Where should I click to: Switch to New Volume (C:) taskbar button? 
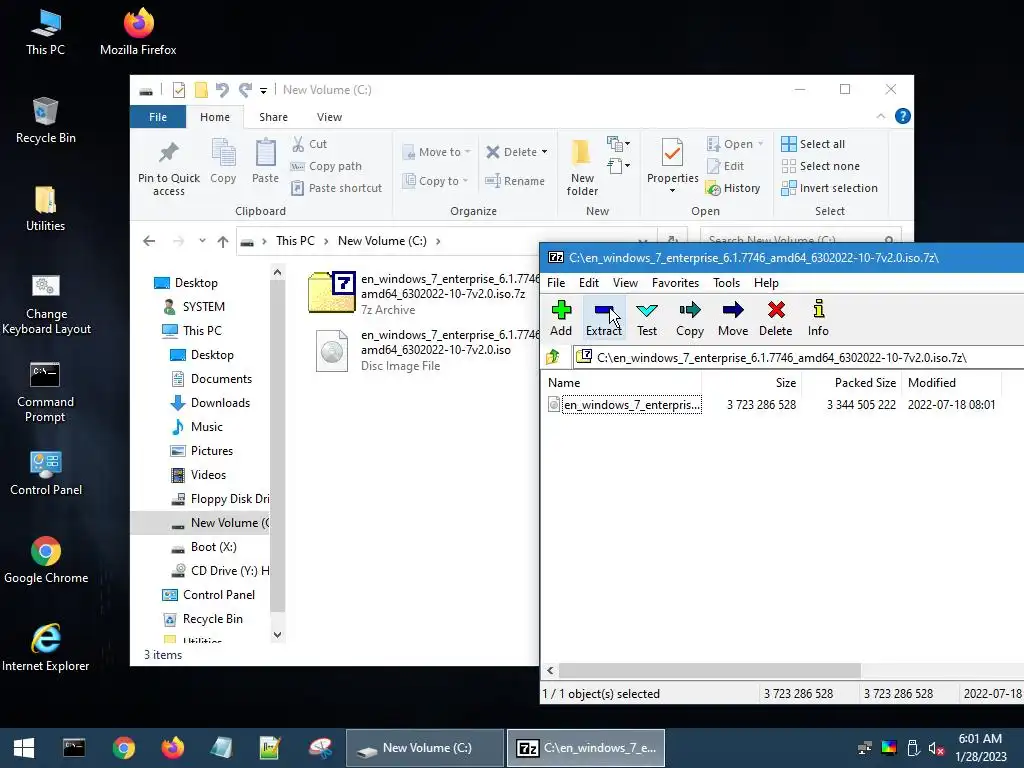point(424,748)
